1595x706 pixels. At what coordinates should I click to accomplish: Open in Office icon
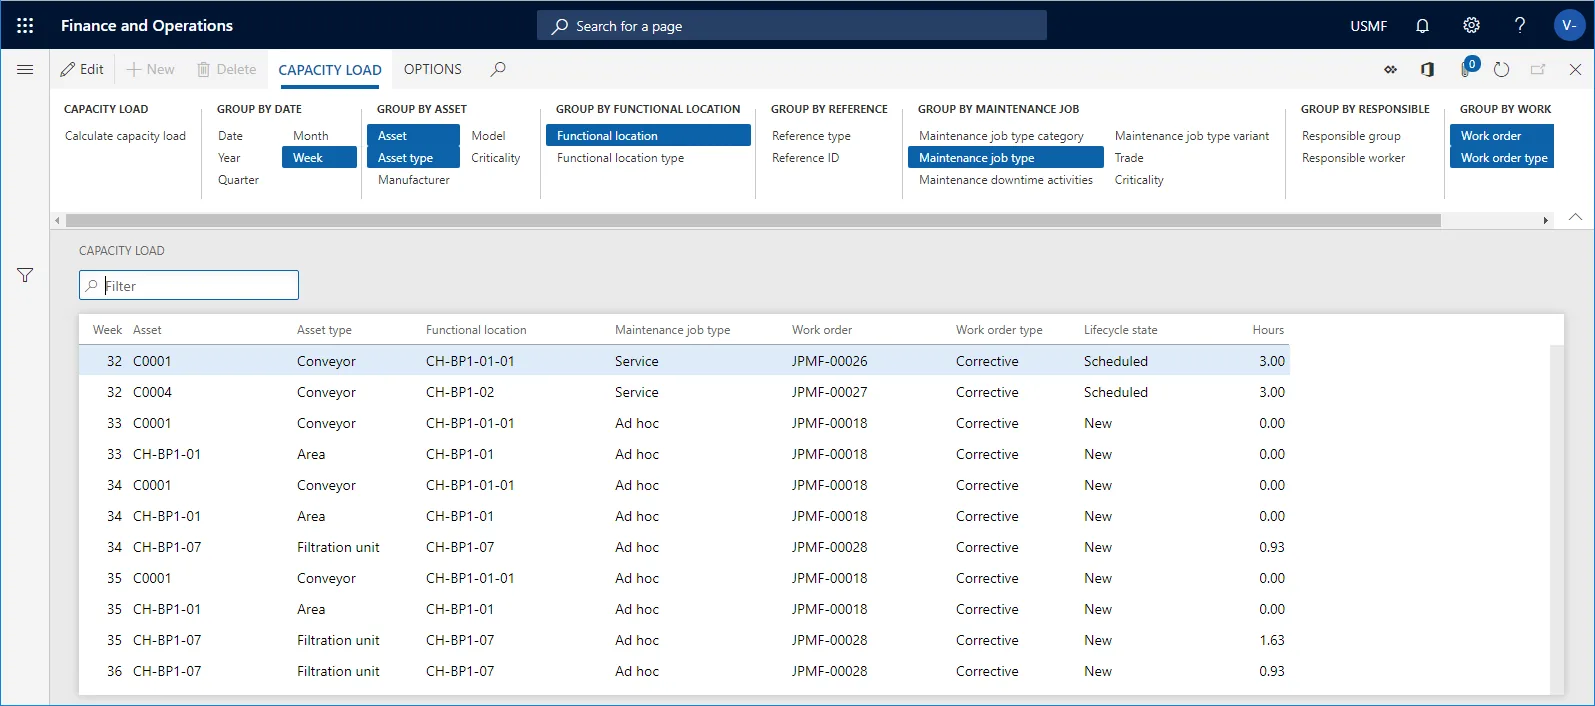tap(1427, 70)
